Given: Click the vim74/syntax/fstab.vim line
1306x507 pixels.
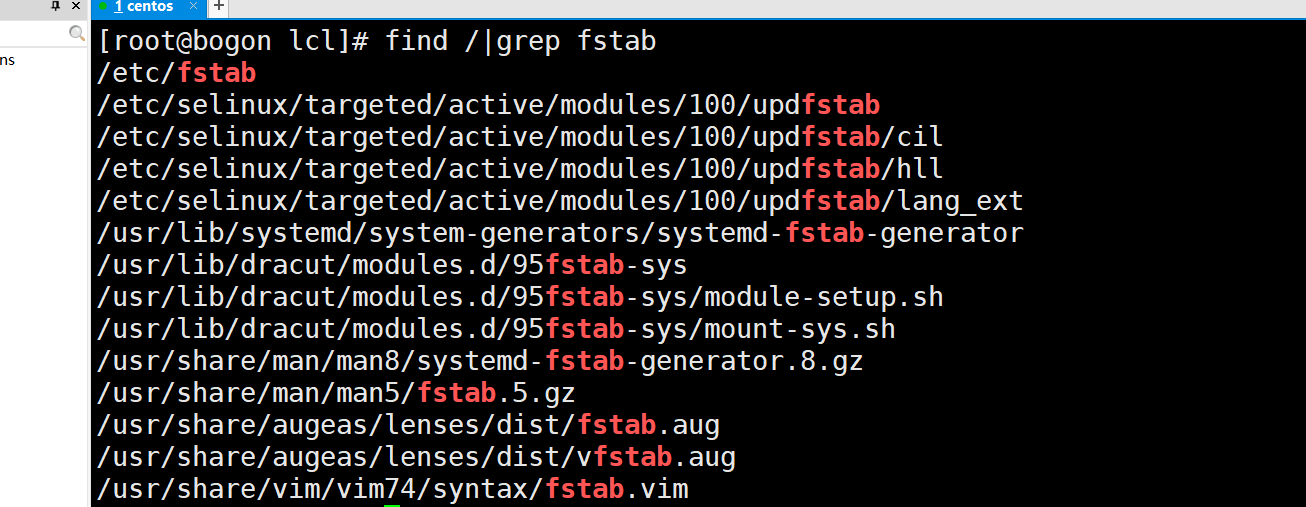Looking at the screenshot, I should (393, 490).
